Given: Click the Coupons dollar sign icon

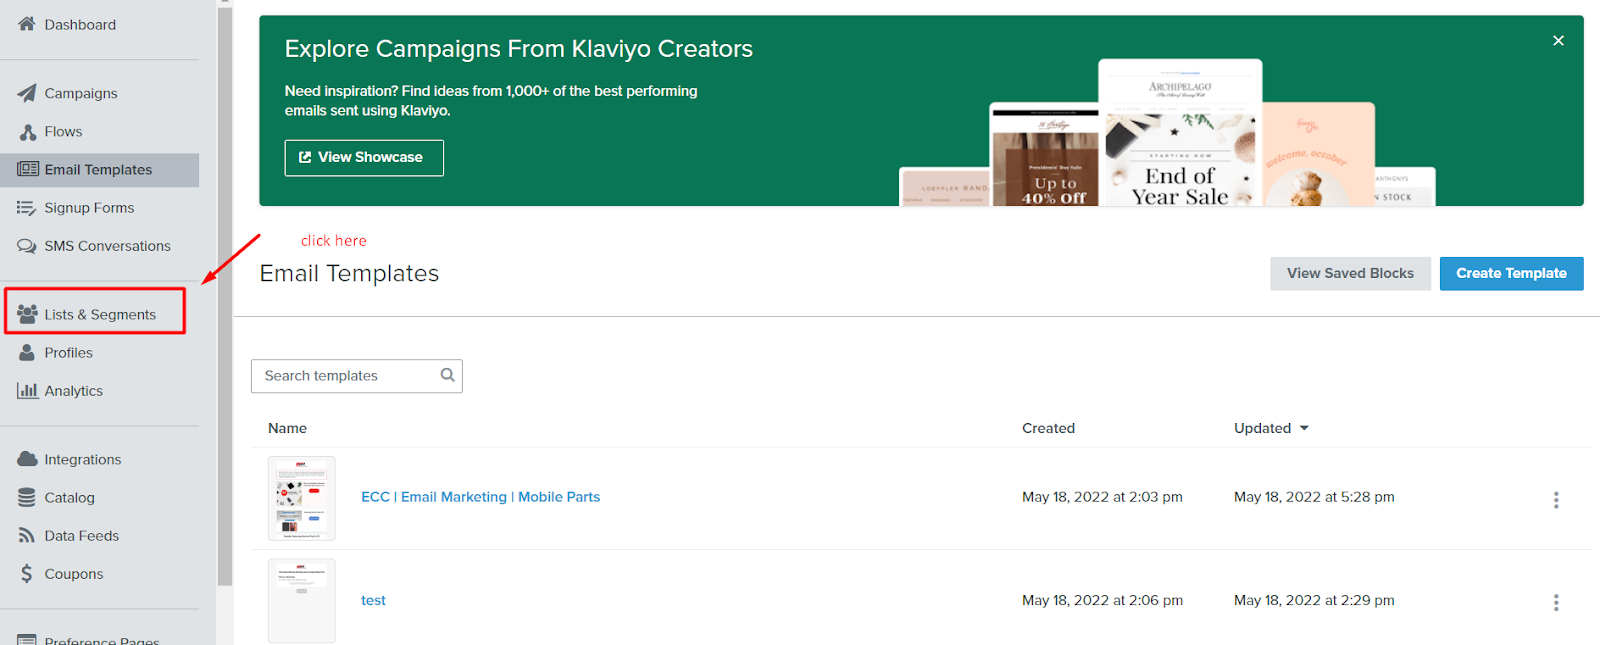Looking at the screenshot, I should coord(27,574).
